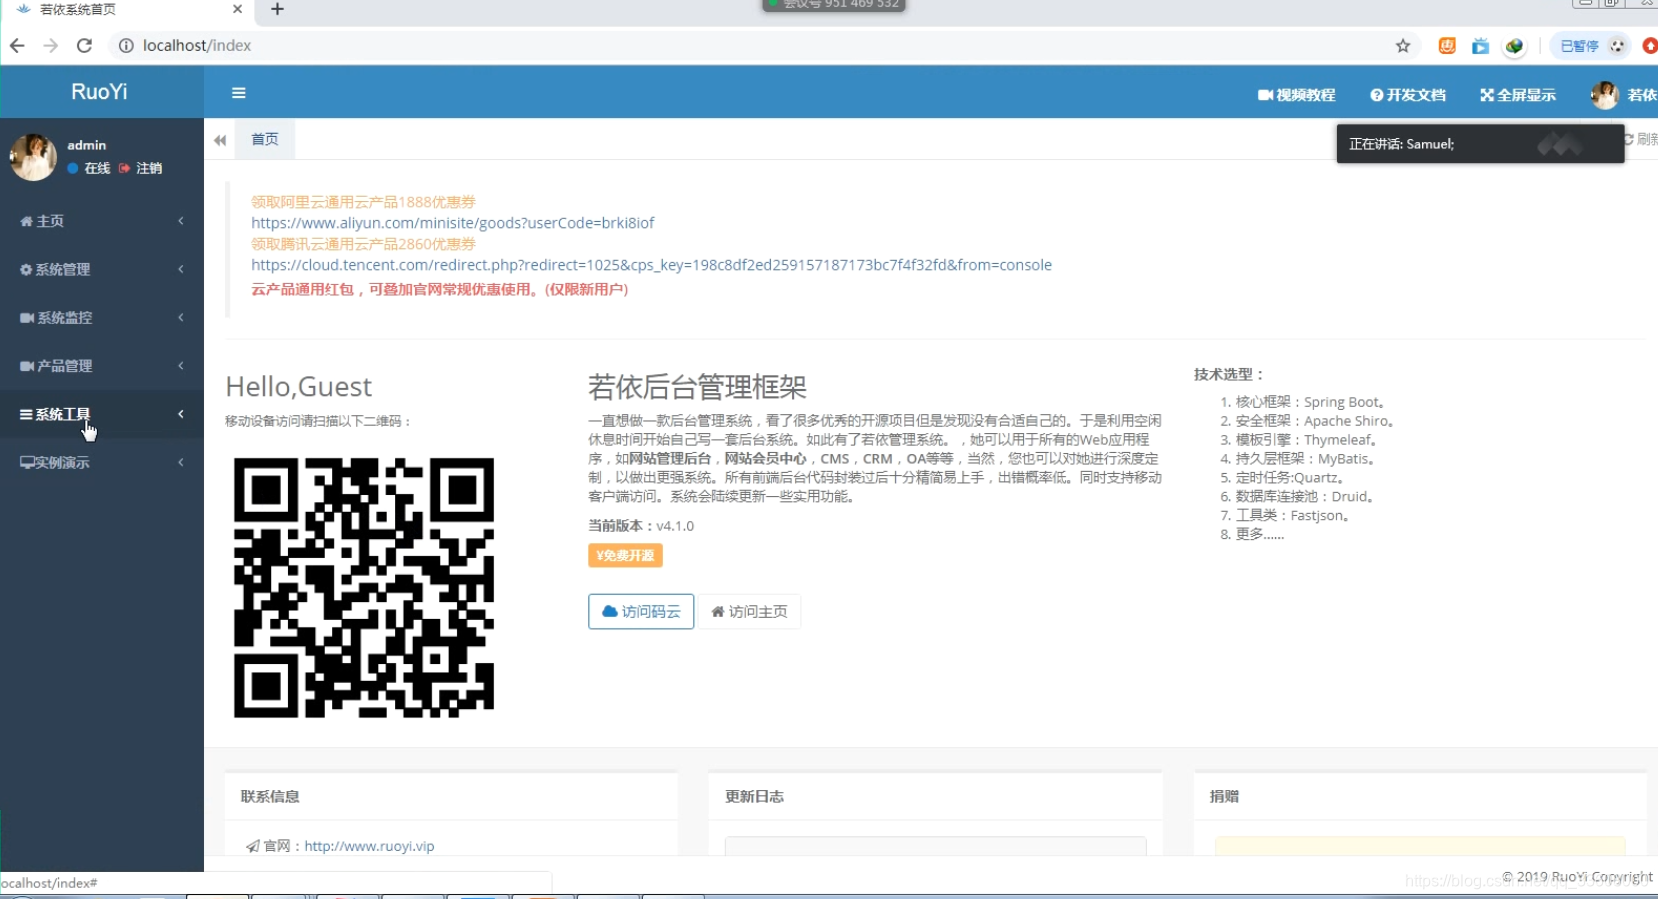Click the tab scroll-left double arrow
The width and height of the screenshot is (1658, 899).
(220, 140)
